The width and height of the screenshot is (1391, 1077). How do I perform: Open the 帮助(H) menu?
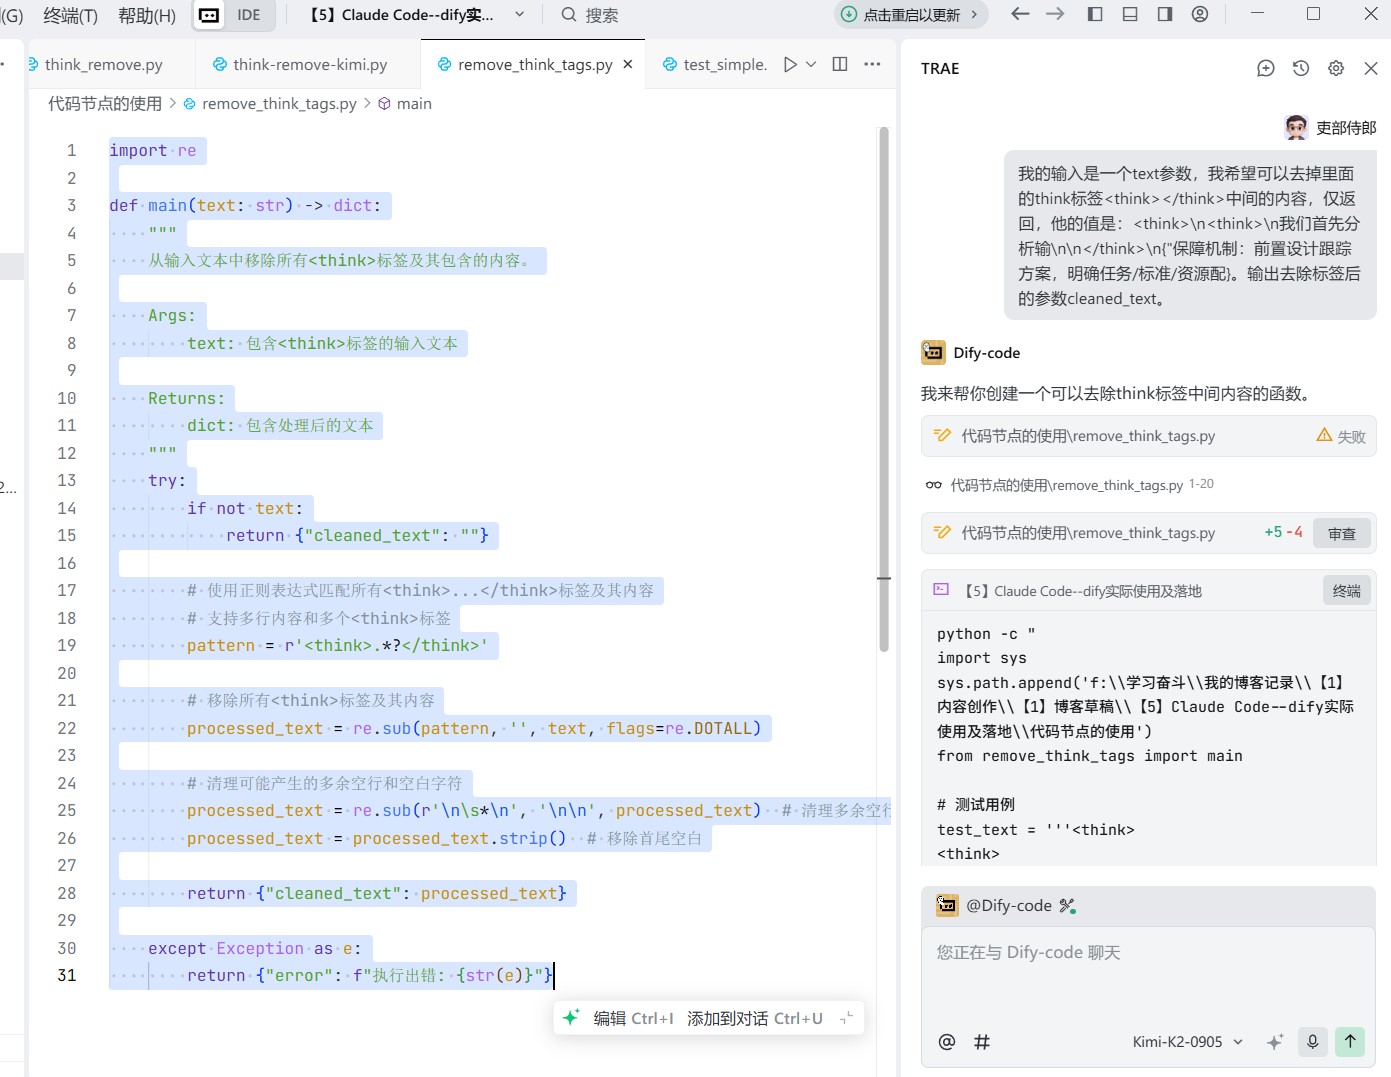pyautogui.click(x=147, y=15)
